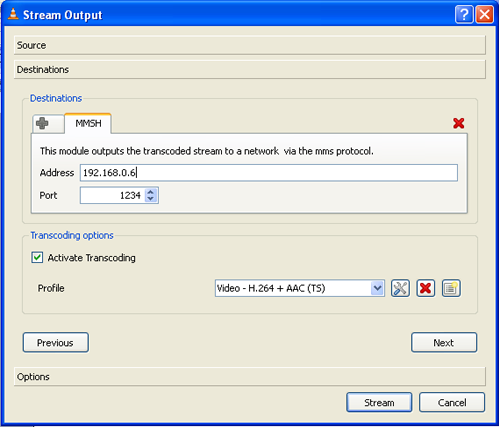Create a new profile with the notepad icon
The image size is (500, 427).
click(x=451, y=288)
